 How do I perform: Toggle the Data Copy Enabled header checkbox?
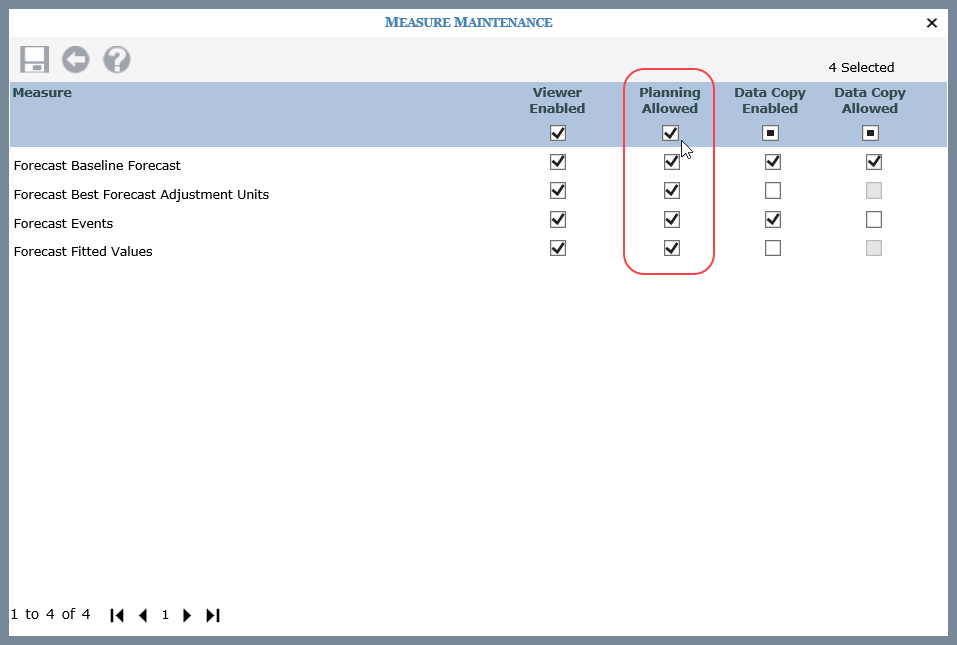click(x=770, y=133)
